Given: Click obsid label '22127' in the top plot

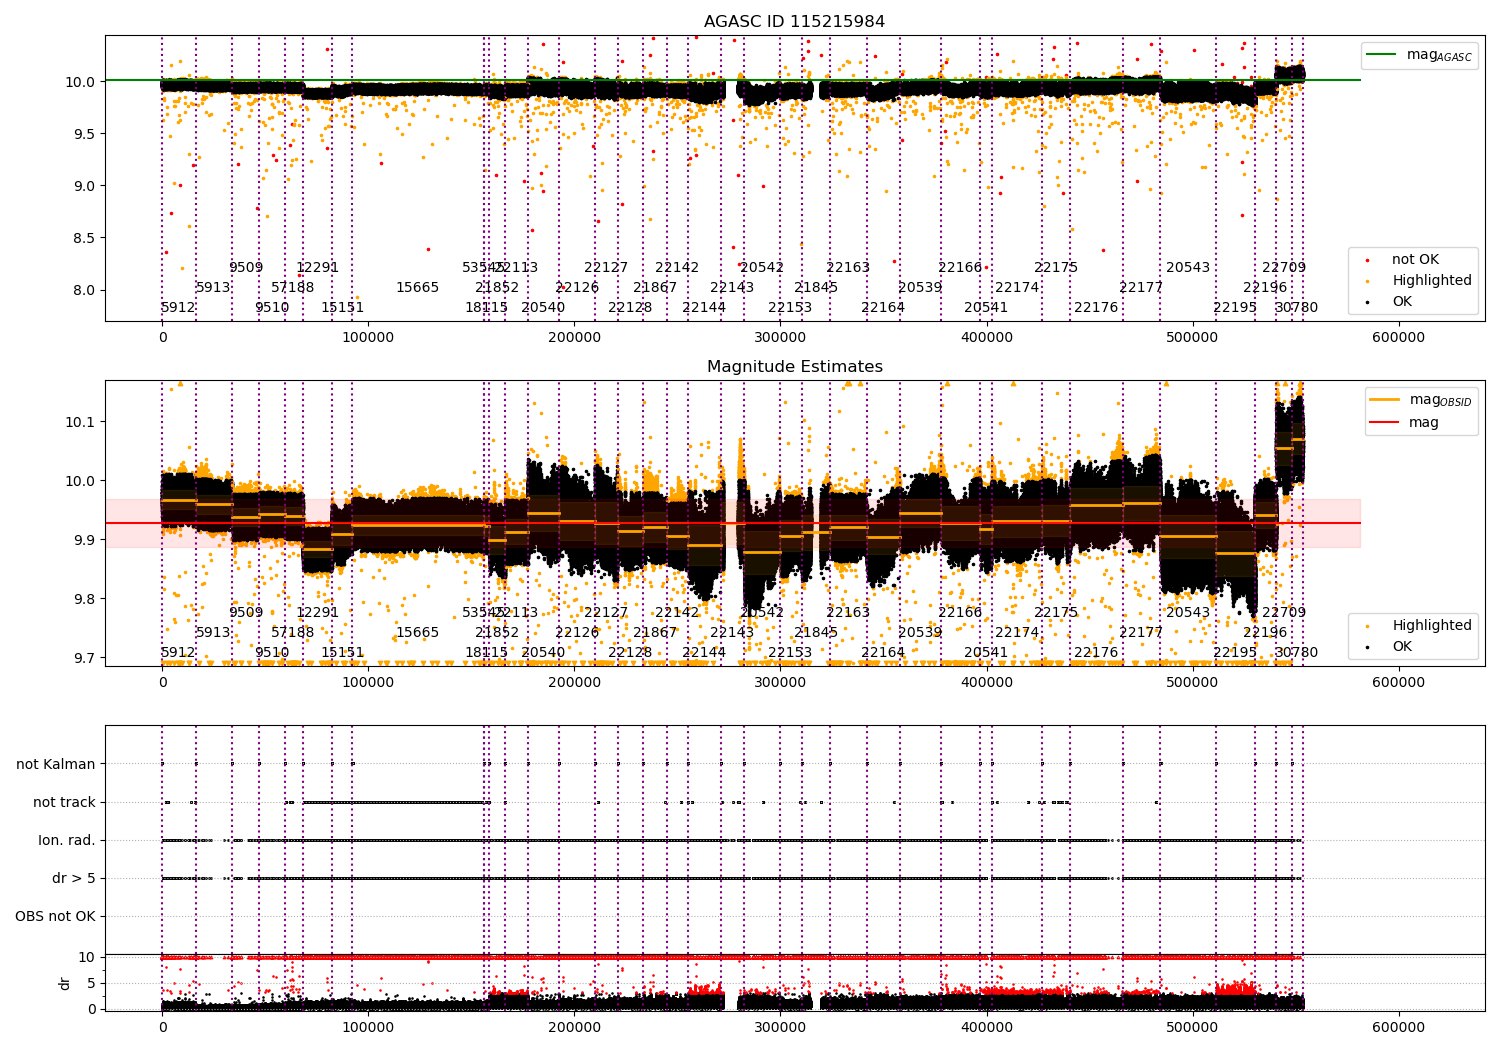Looking at the screenshot, I should pyautogui.click(x=606, y=268).
